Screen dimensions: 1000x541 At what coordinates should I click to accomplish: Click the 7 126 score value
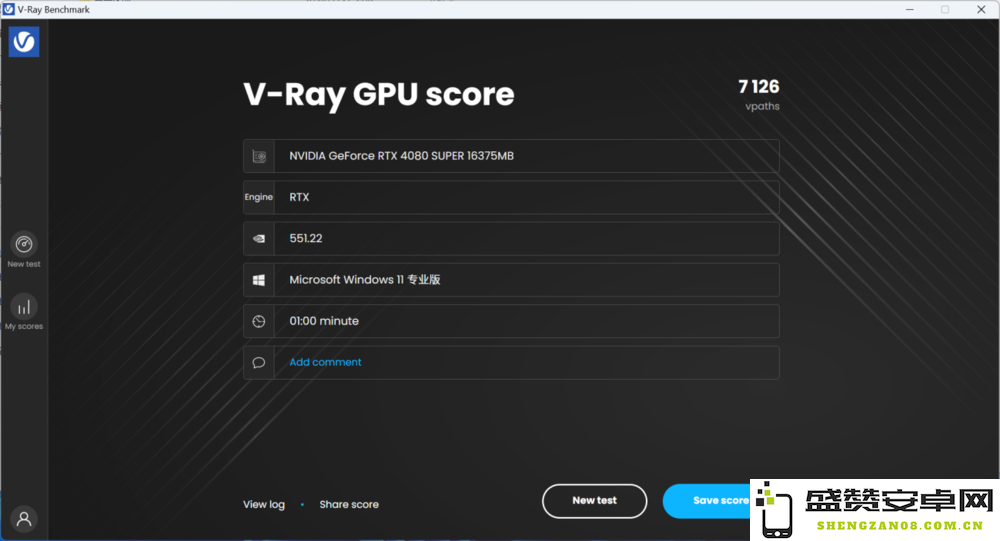click(x=758, y=87)
